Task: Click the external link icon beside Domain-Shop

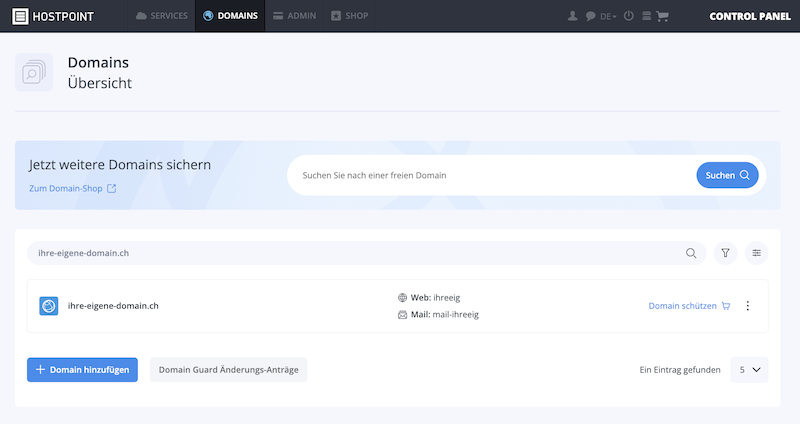Action: pyautogui.click(x=111, y=188)
